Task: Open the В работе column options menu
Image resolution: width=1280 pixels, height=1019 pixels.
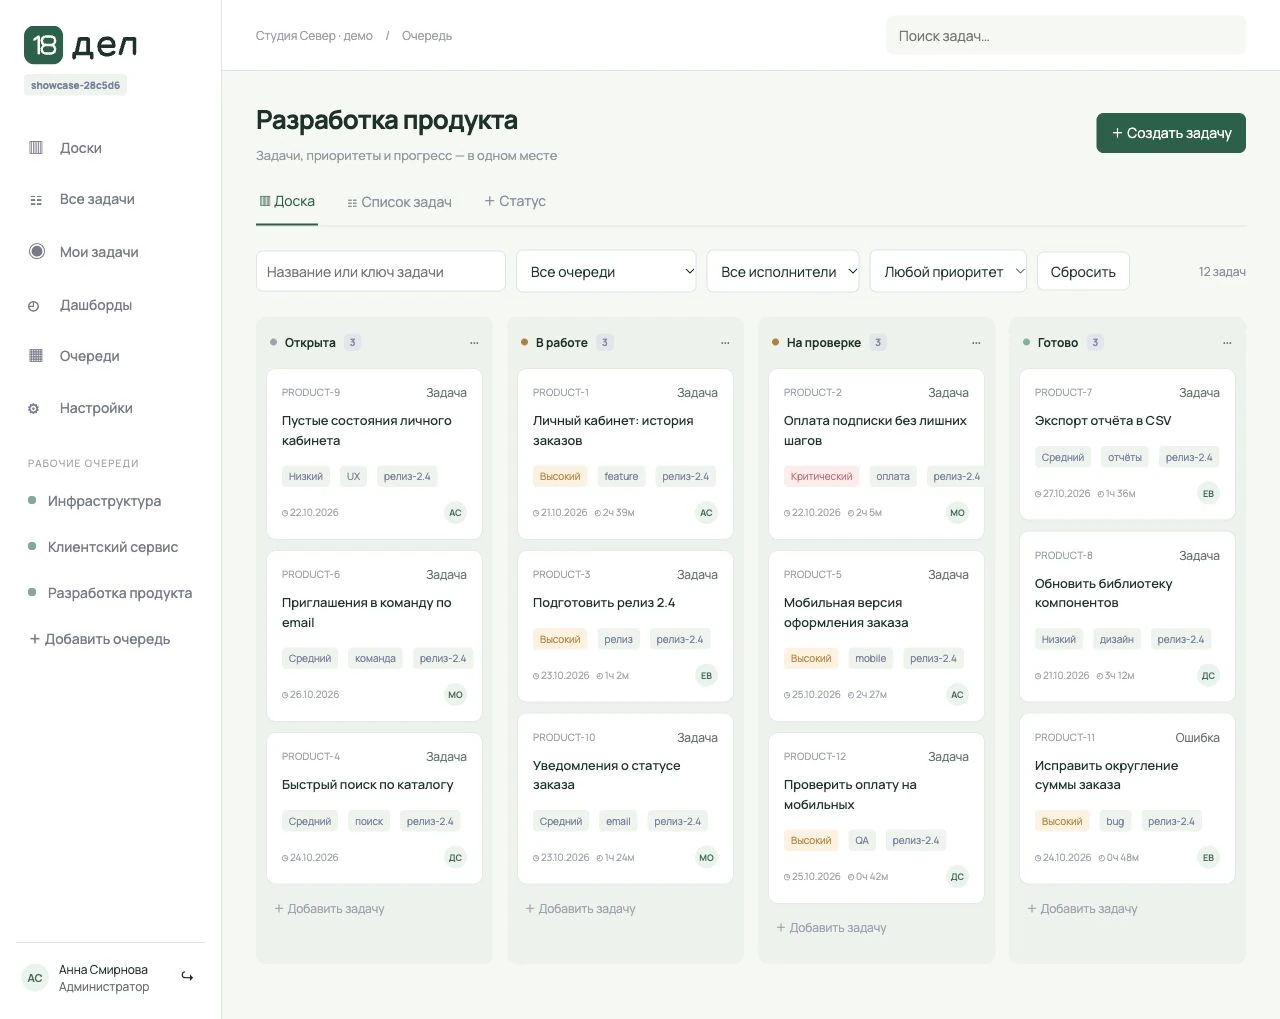Action: click(725, 343)
